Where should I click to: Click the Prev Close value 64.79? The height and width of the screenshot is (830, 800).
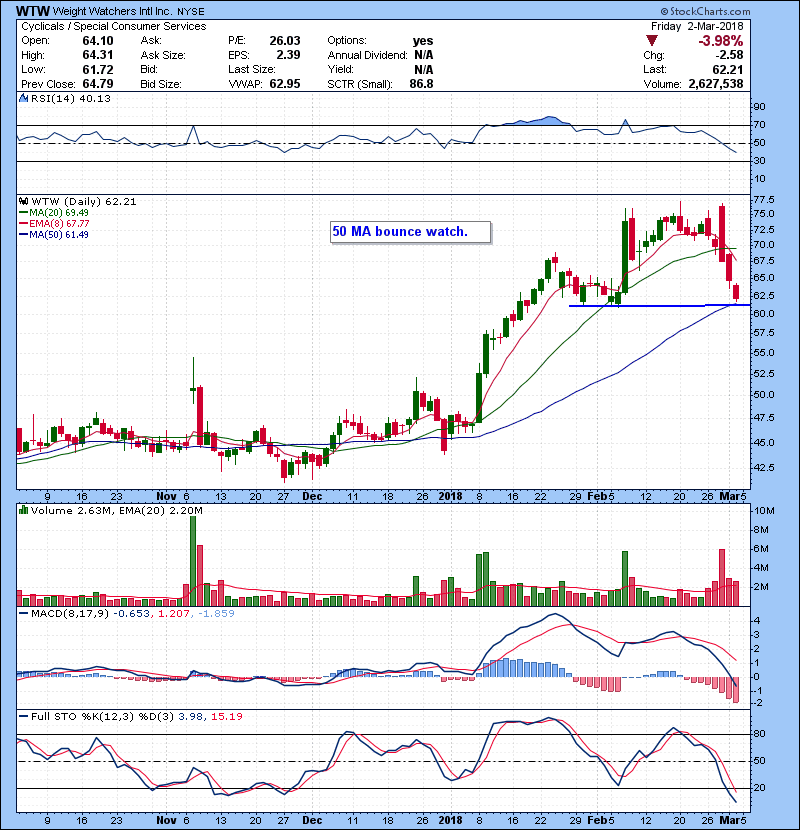point(97,84)
